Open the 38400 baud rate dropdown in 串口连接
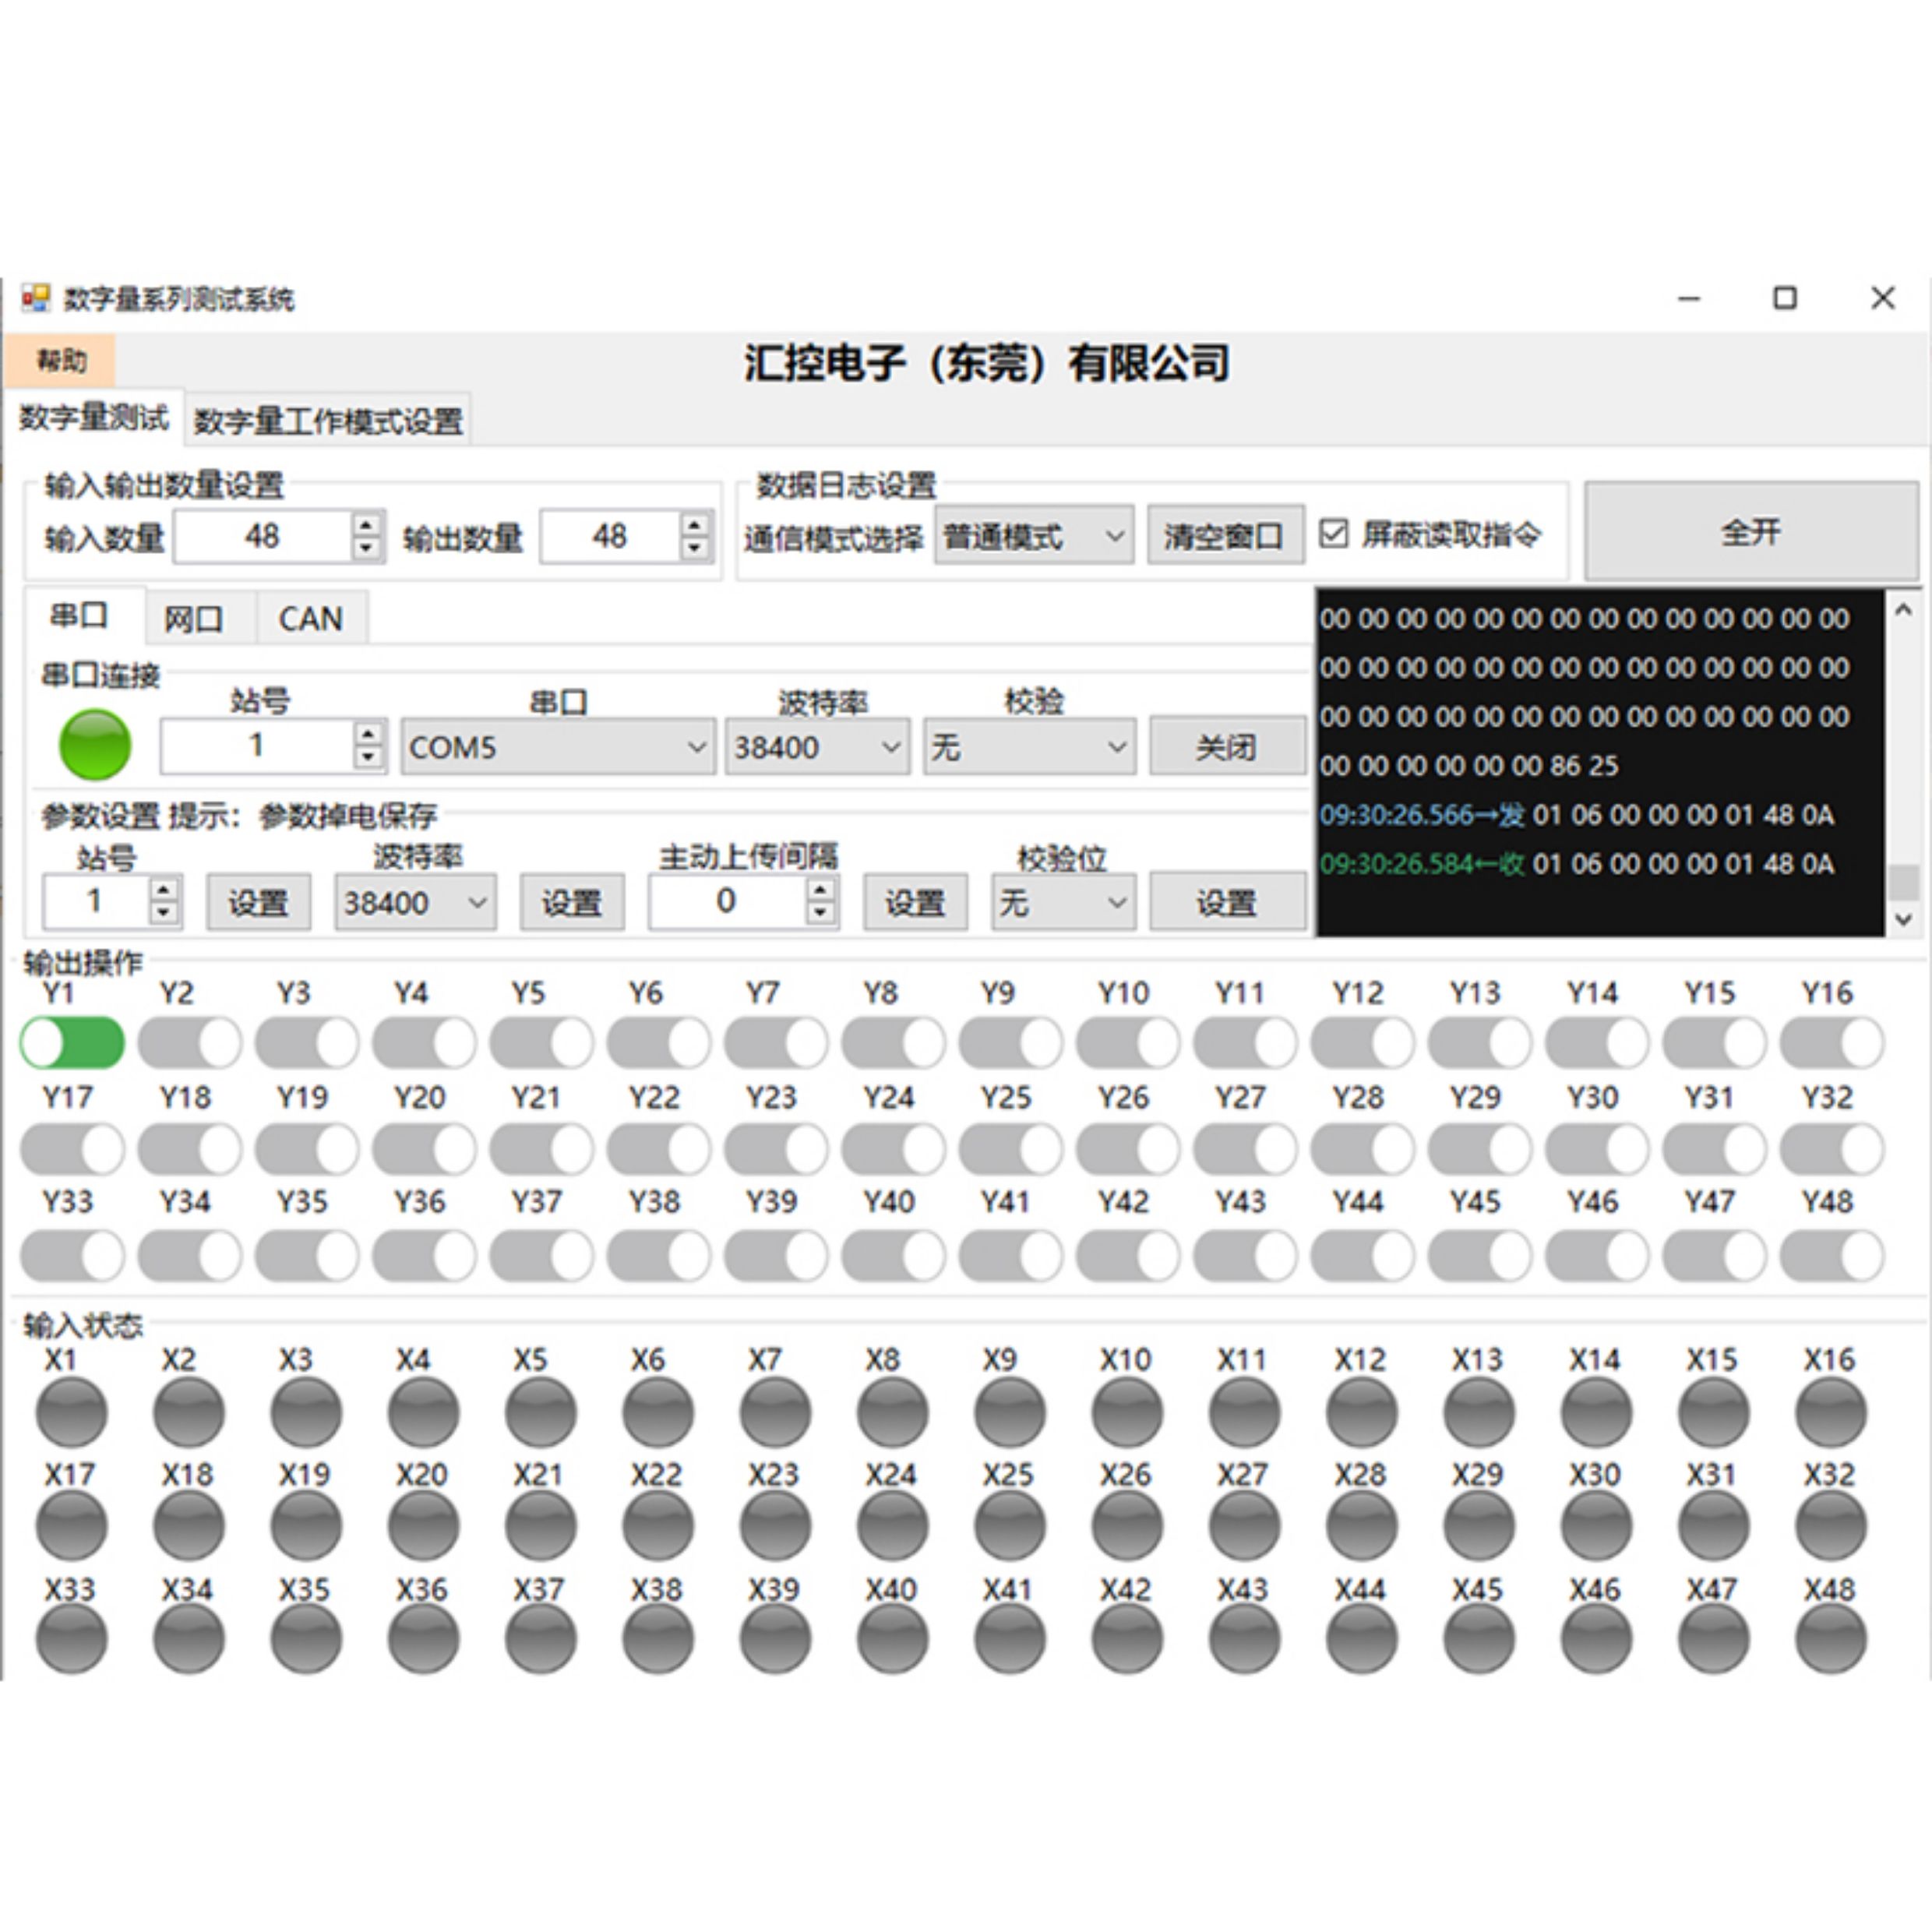Image resolution: width=1932 pixels, height=1932 pixels. click(x=817, y=747)
